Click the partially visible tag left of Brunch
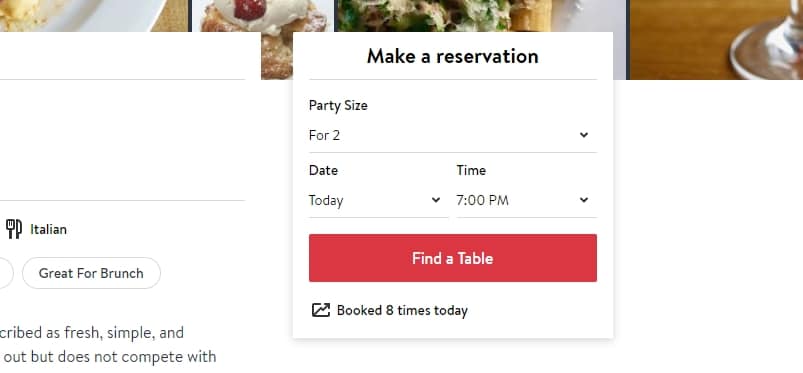This screenshot has width=803, height=373. click(6, 273)
